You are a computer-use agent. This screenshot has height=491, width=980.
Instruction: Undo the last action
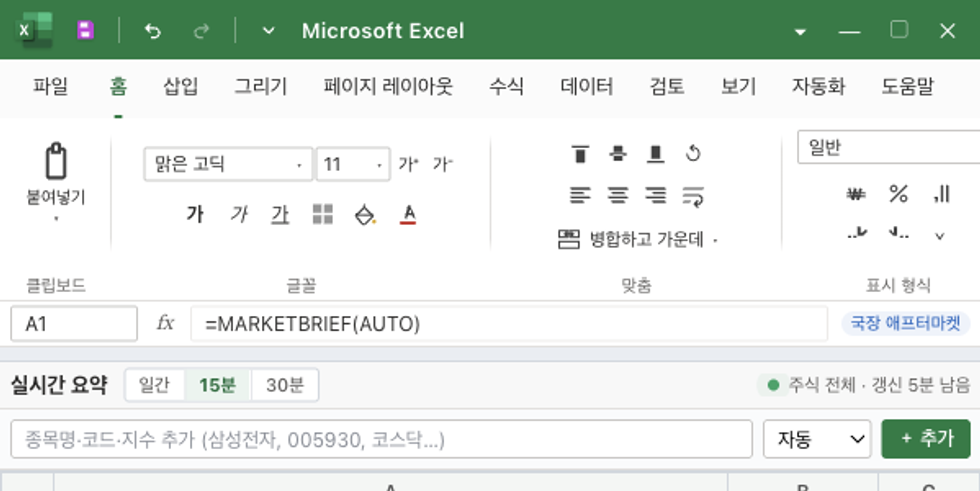[x=152, y=31]
